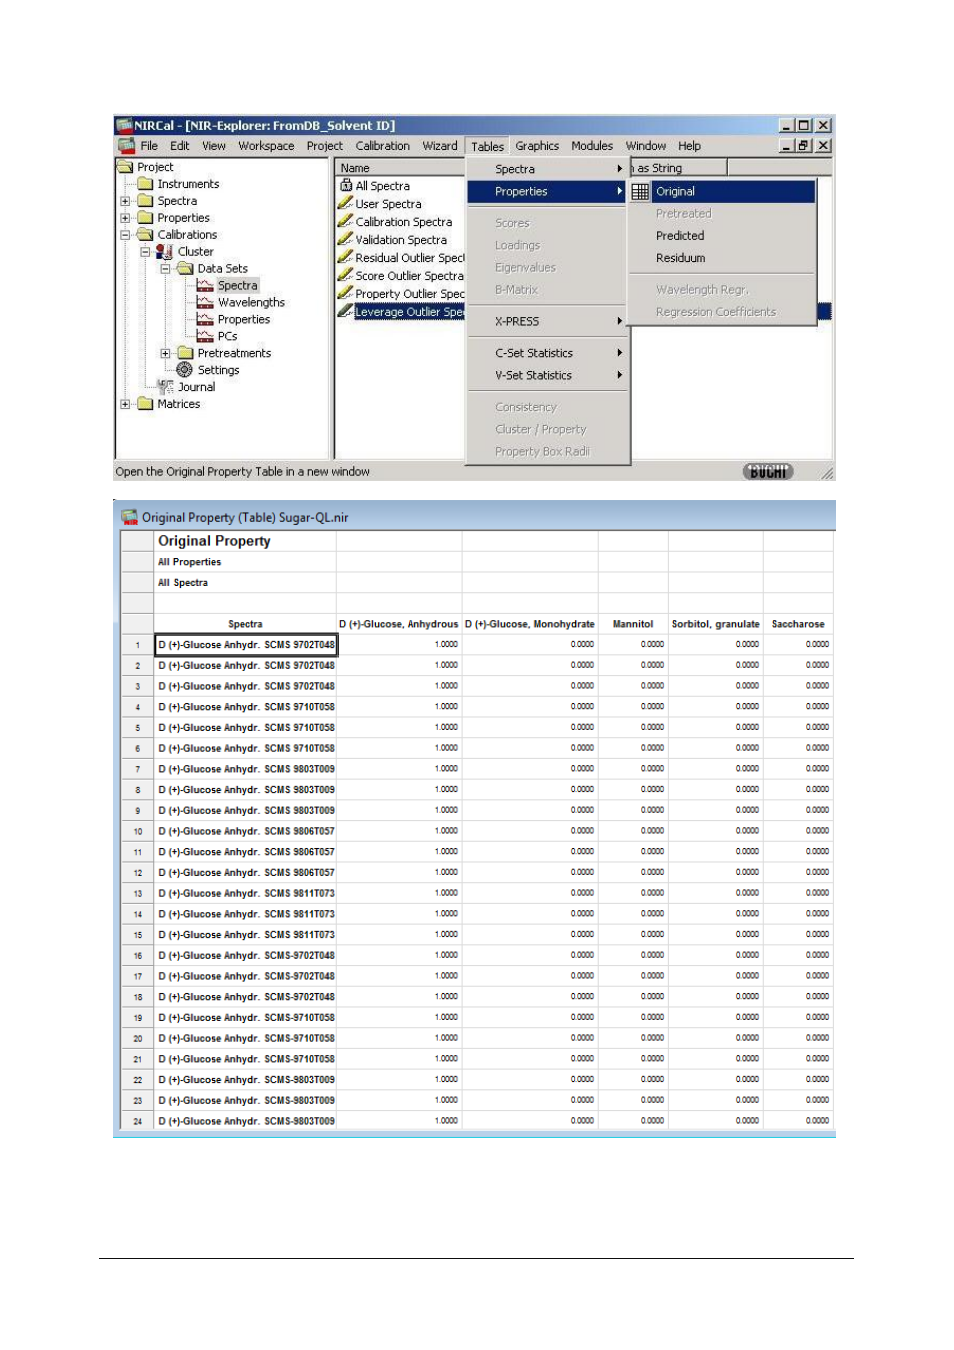
Task: Click the Validation Spectra pencil icon
Action: [x=345, y=239]
